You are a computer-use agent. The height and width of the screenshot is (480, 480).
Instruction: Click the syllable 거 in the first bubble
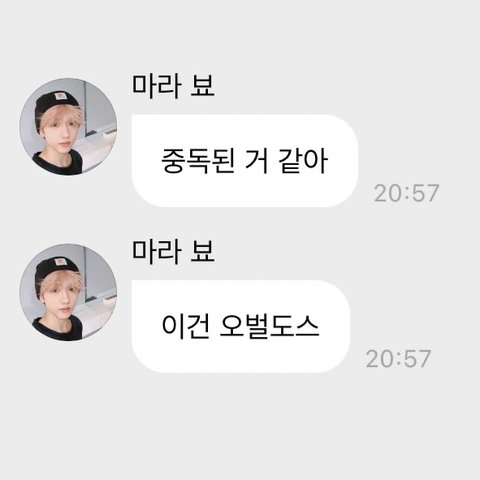click(257, 161)
